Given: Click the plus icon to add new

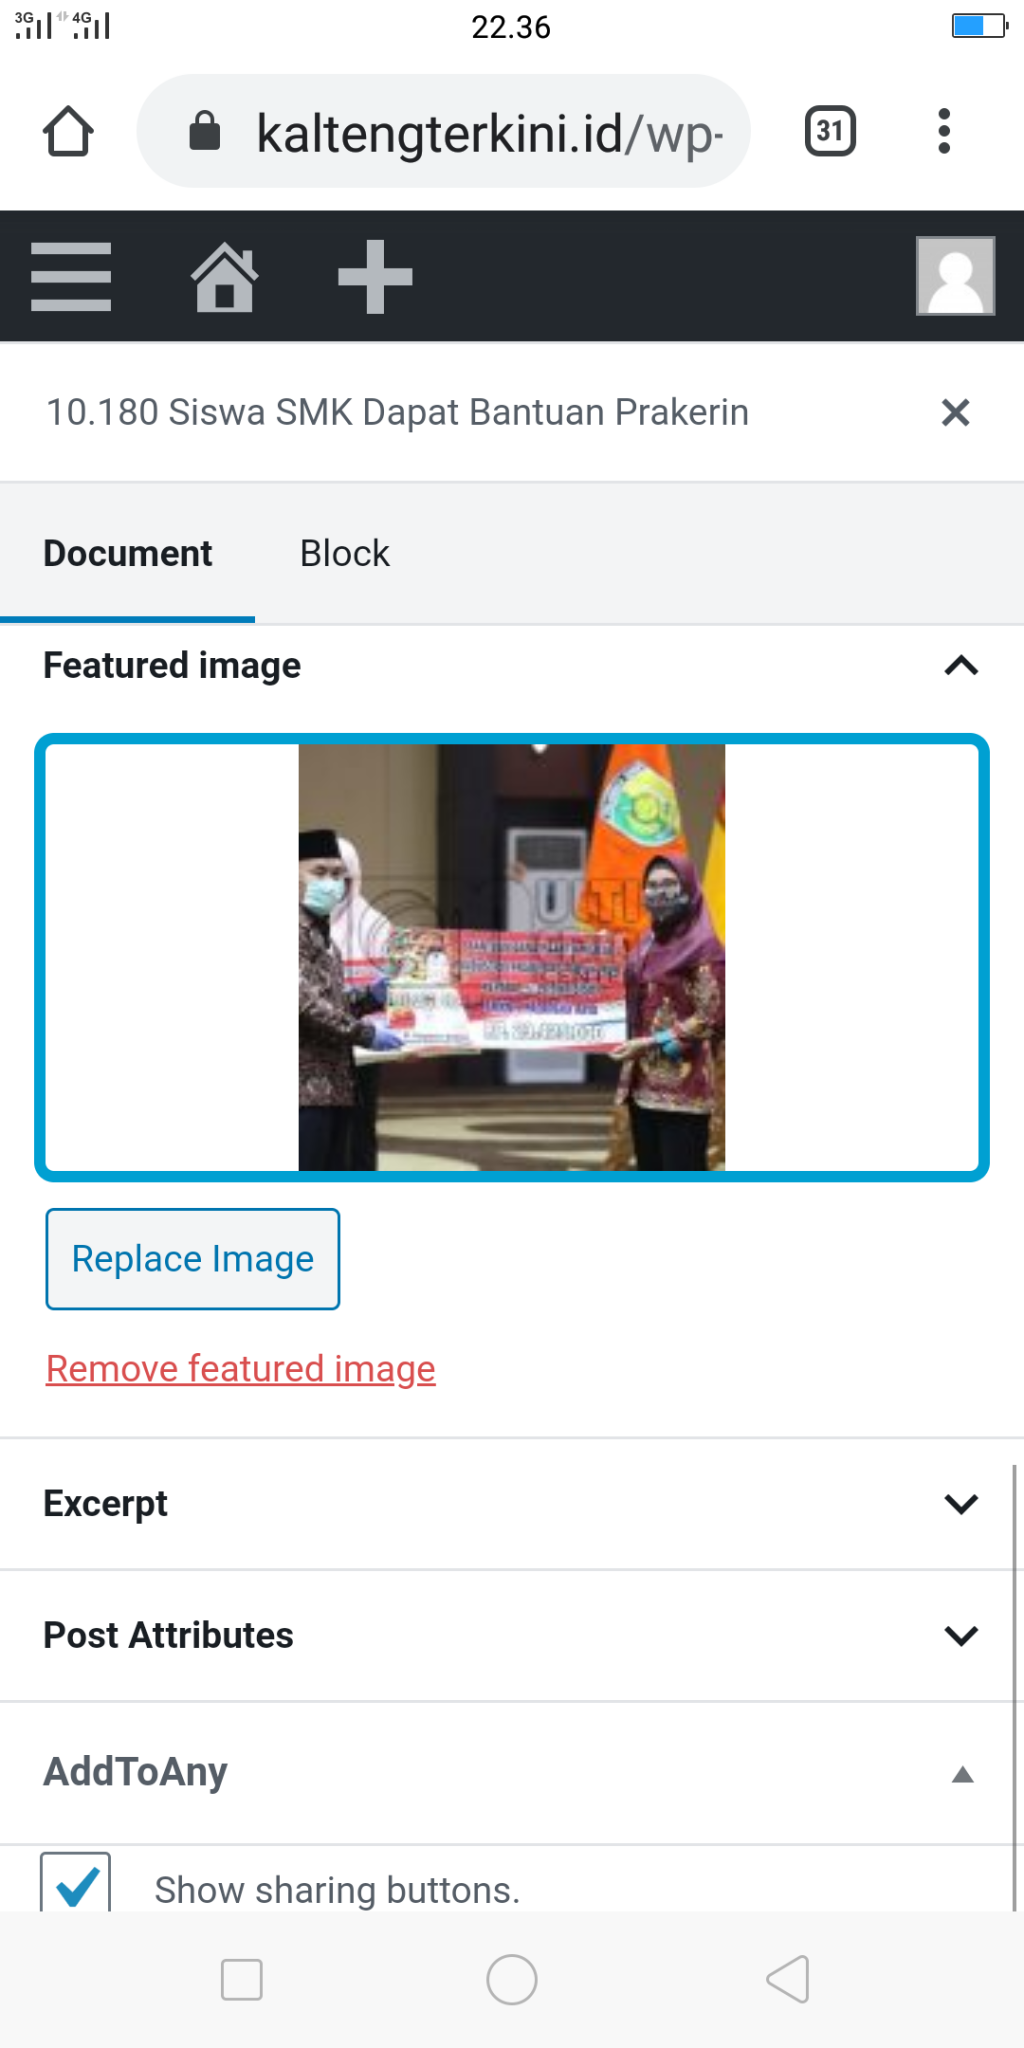Looking at the screenshot, I should tap(375, 277).
